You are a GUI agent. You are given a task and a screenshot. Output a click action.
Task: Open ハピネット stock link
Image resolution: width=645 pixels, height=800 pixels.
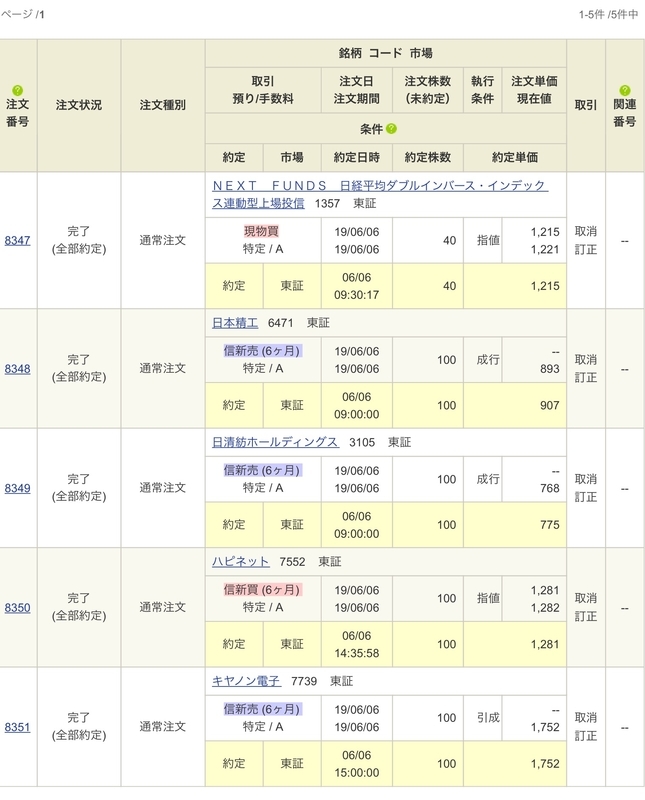point(240,562)
